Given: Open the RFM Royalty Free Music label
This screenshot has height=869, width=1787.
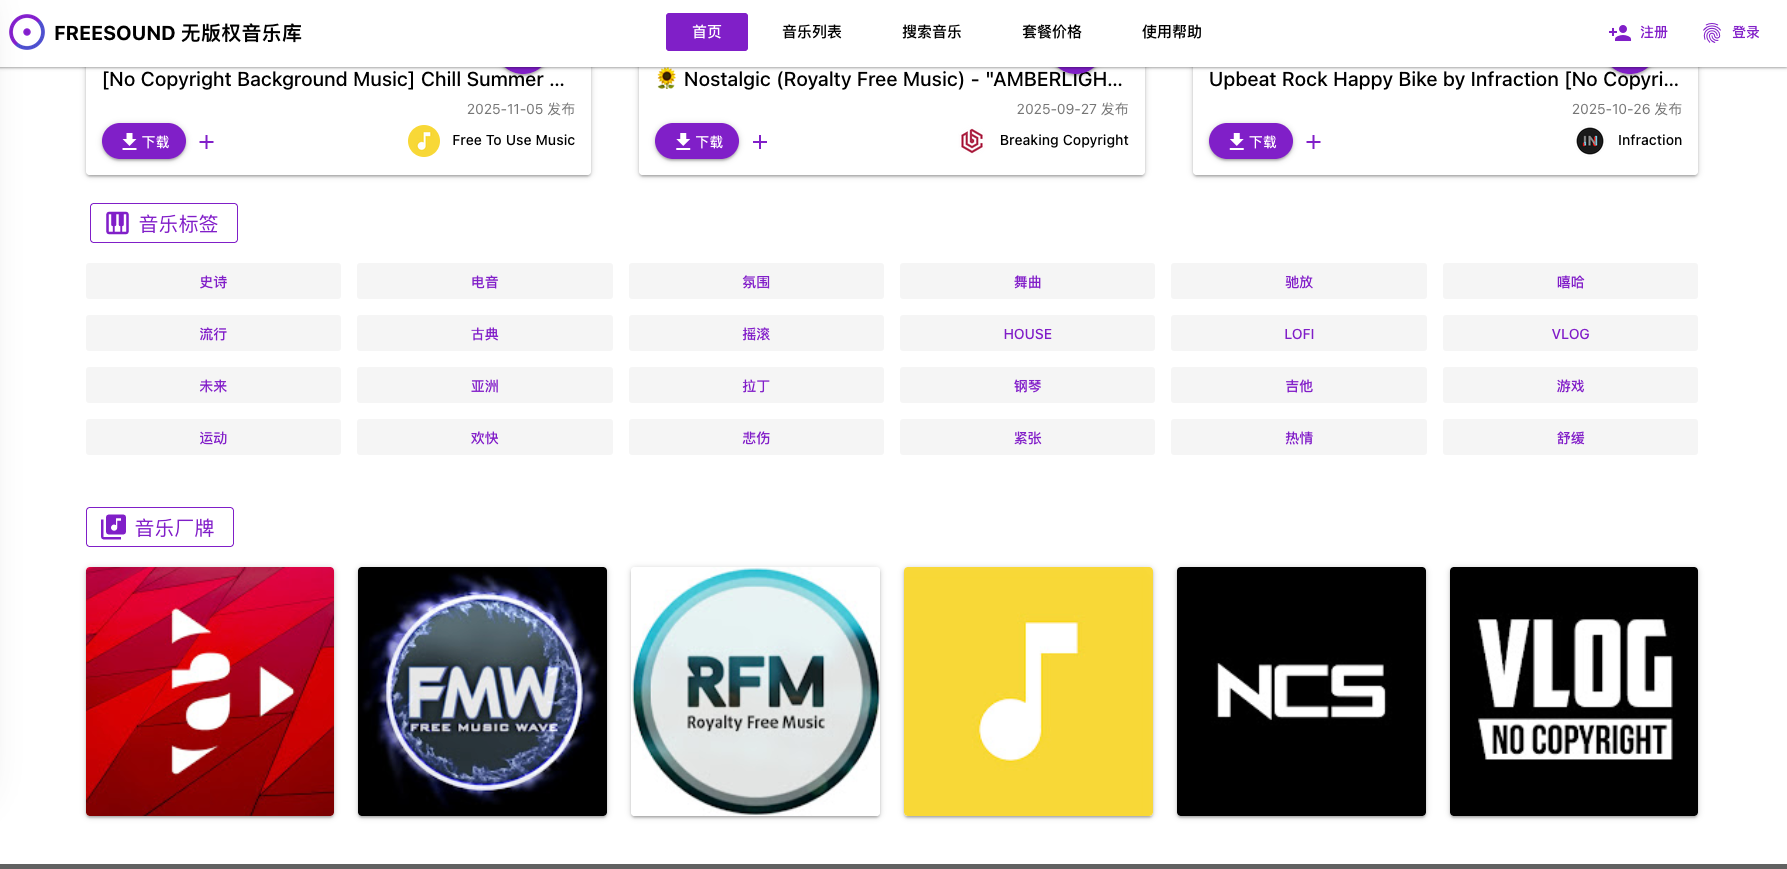Looking at the screenshot, I should (x=755, y=691).
